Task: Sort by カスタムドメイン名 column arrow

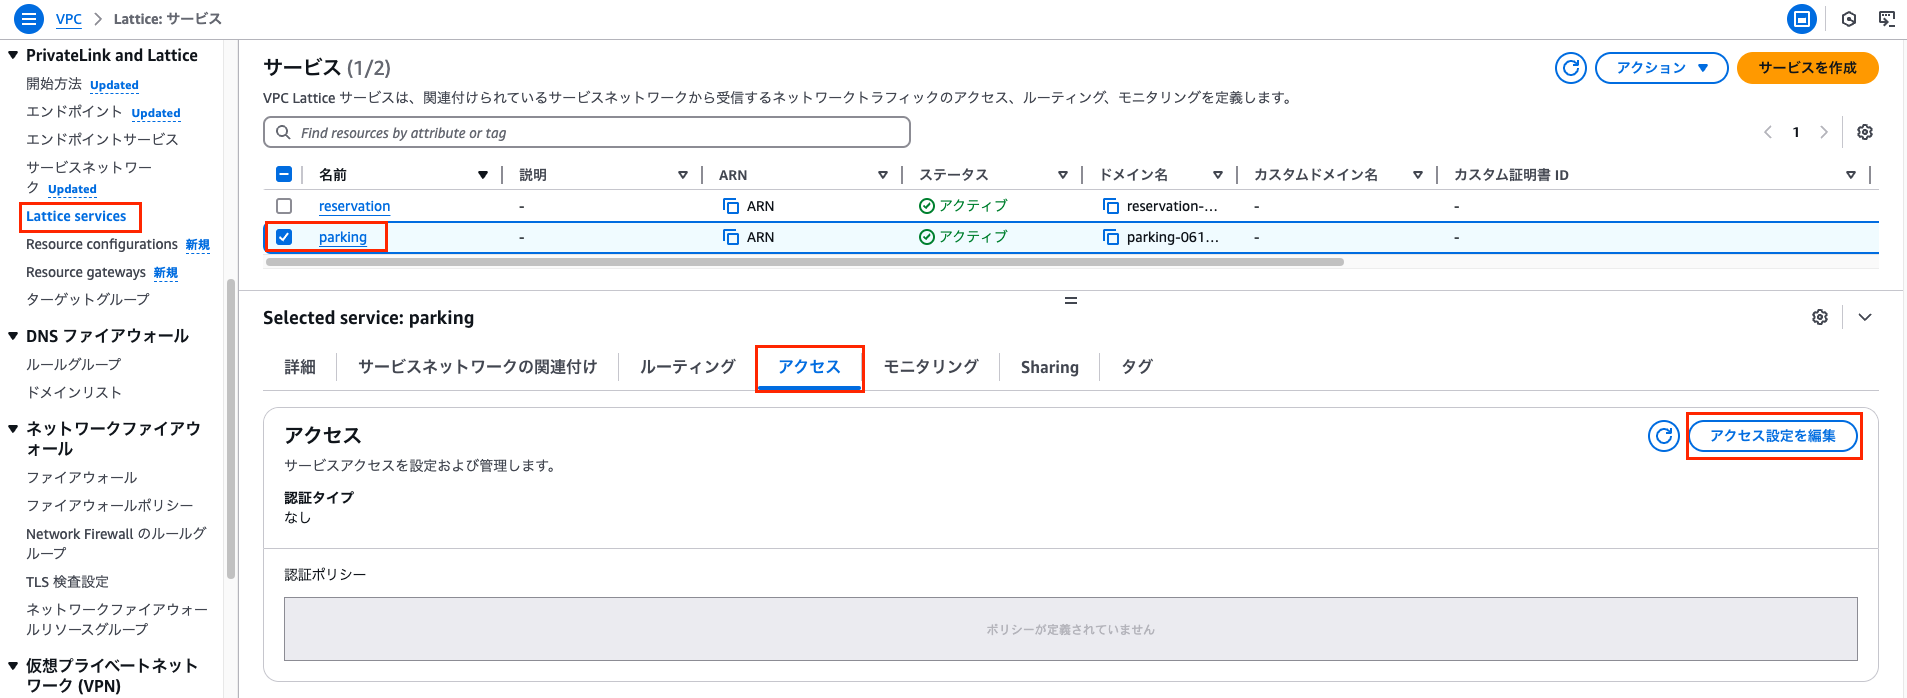Action: pyautogui.click(x=1418, y=175)
